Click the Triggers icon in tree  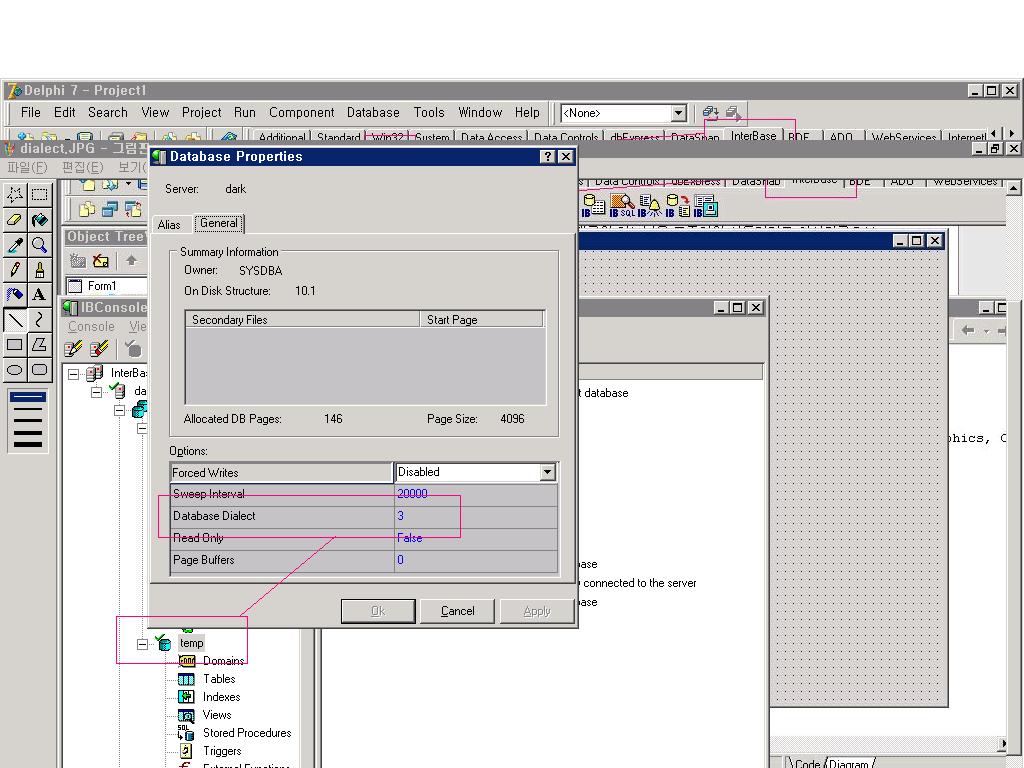point(186,751)
